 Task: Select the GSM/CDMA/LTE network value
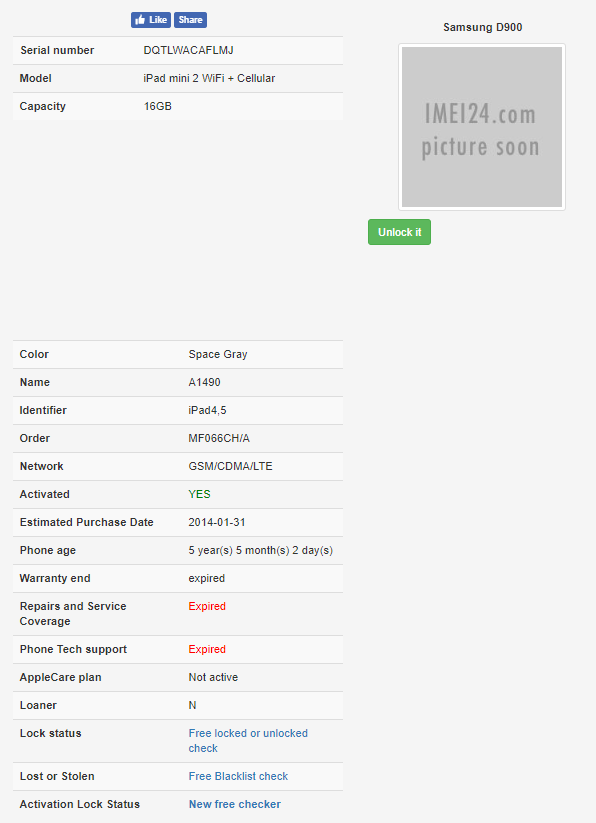[230, 466]
